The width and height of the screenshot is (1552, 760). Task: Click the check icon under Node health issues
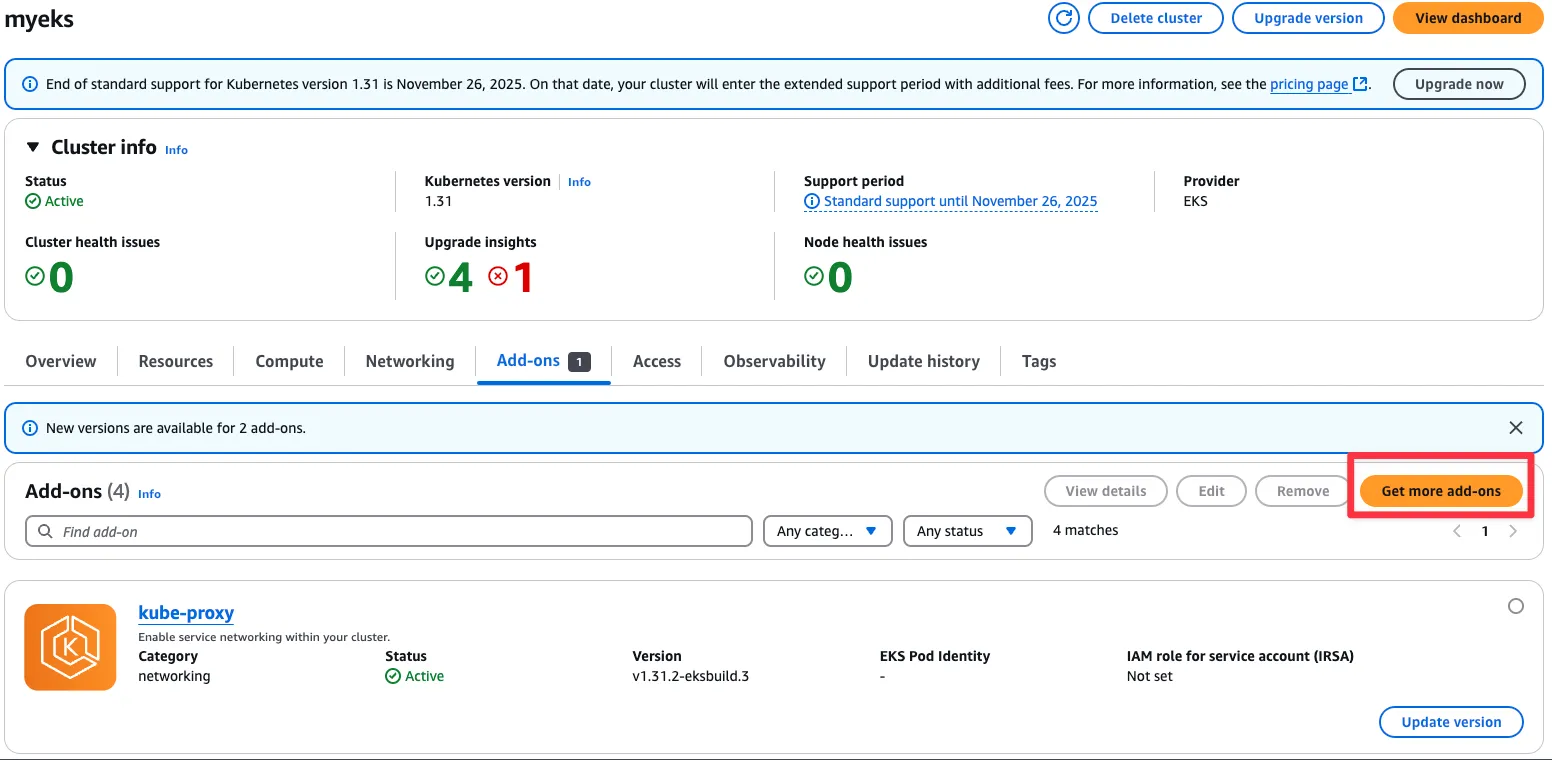click(x=814, y=276)
